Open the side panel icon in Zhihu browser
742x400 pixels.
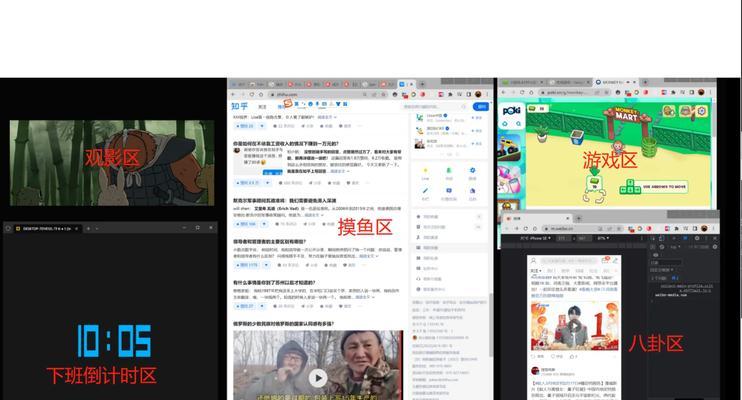pyautogui.click(x=469, y=95)
